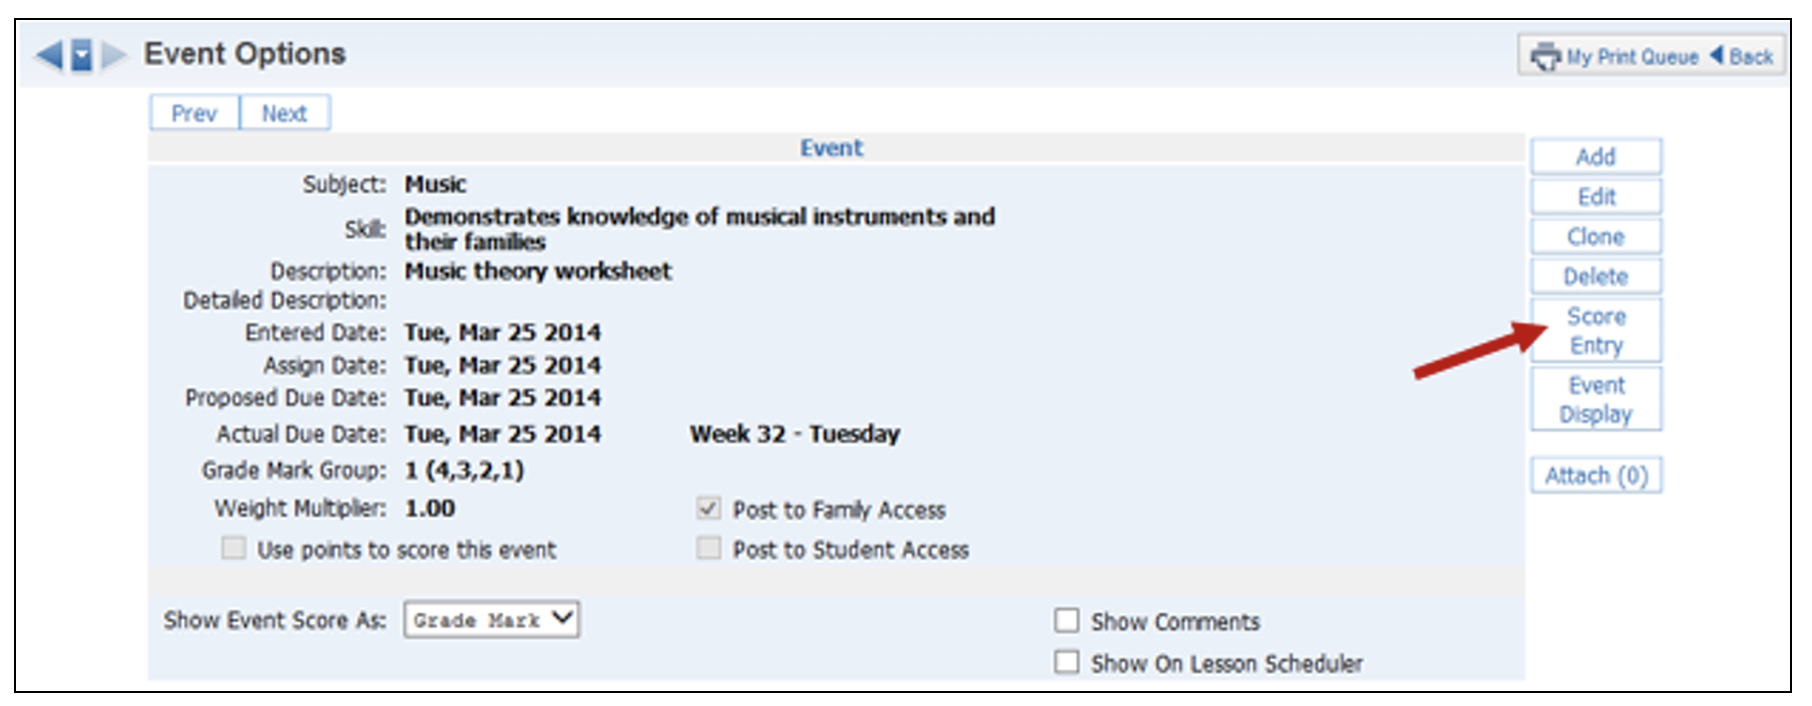
Task: Open My Print Queue printer icon
Action: click(1546, 57)
